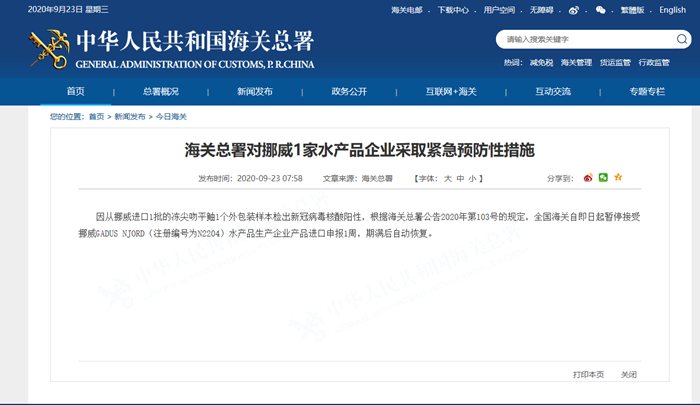
Task: Share article to QQ Zone star icon
Action: coord(618,178)
